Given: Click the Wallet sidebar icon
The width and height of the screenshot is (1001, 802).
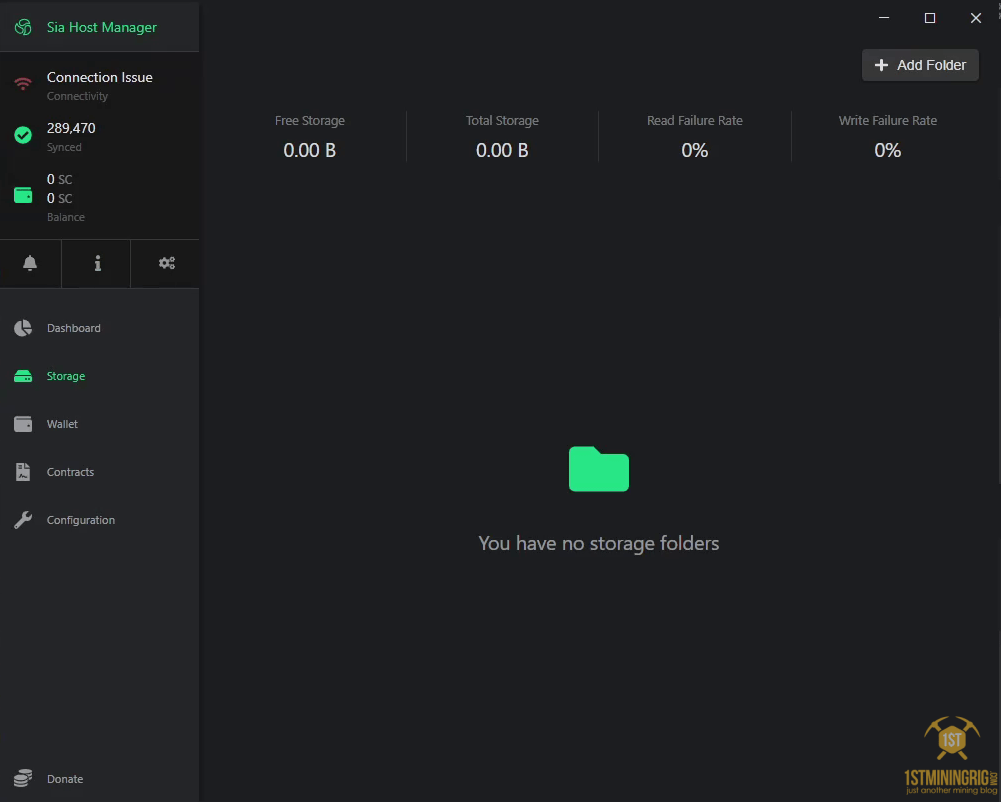Looking at the screenshot, I should click(23, 424).
